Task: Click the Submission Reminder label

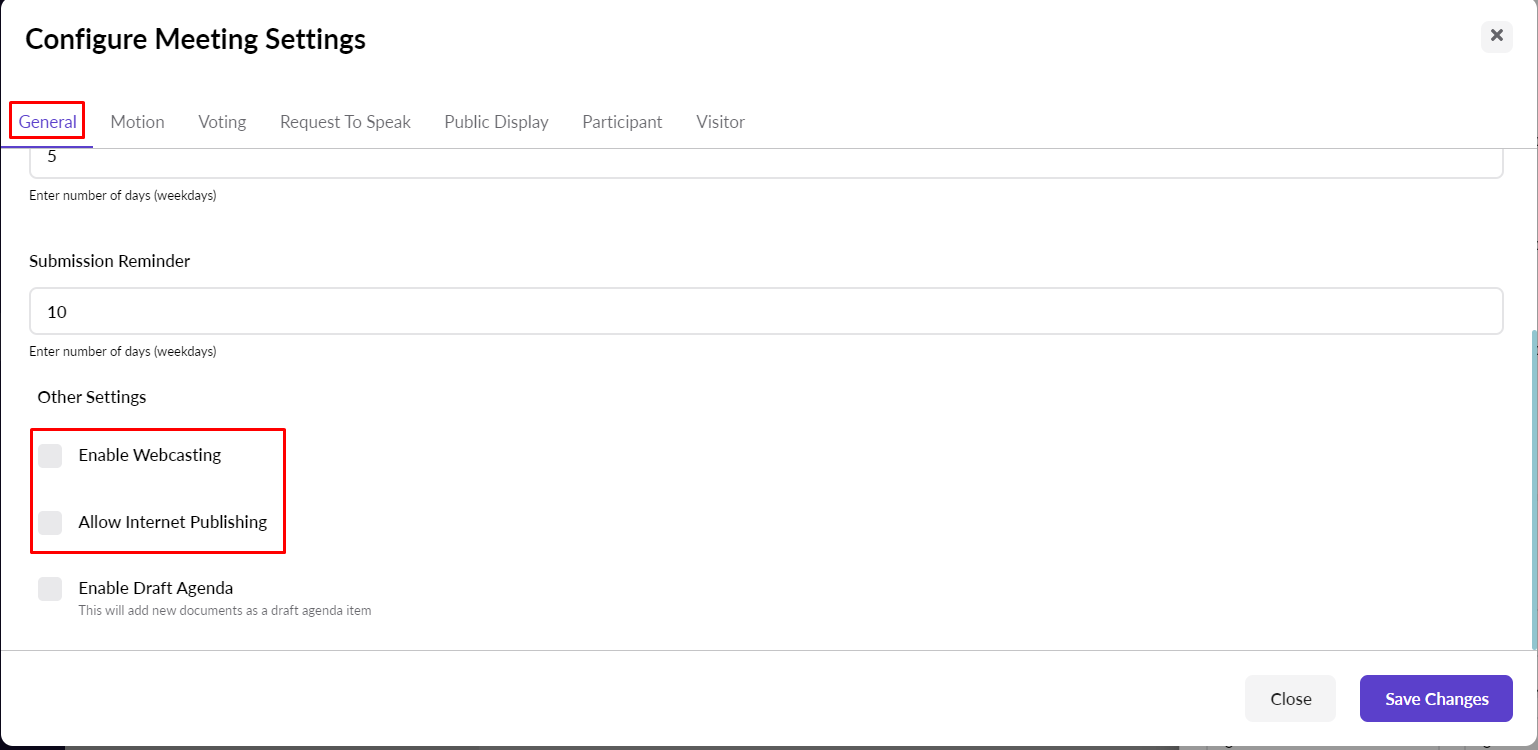Action: (x=110, y=261)
